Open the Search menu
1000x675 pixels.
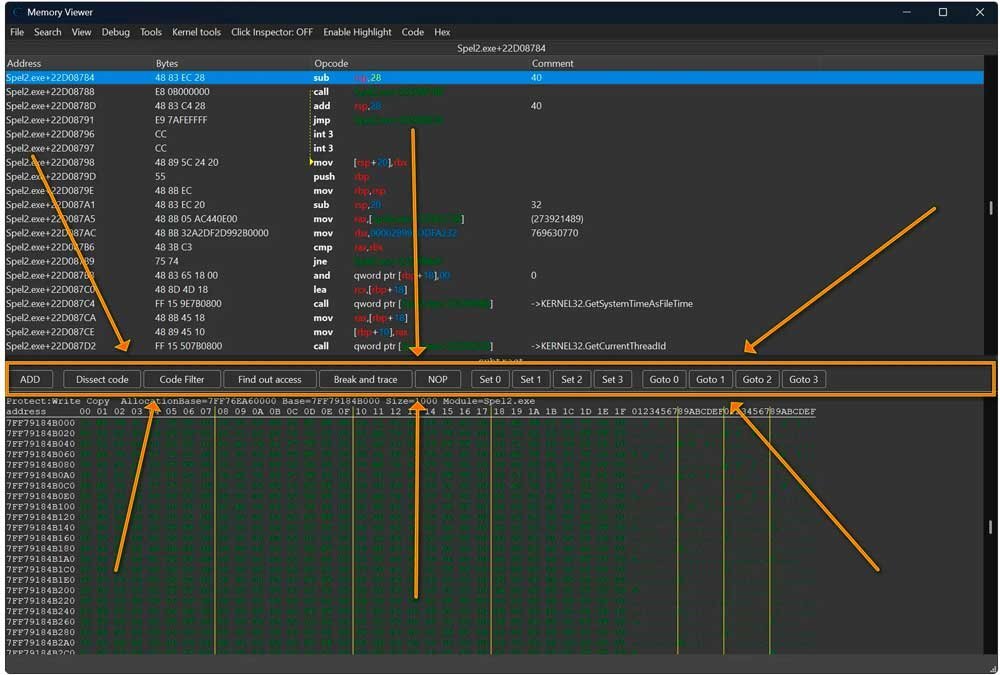48,32
